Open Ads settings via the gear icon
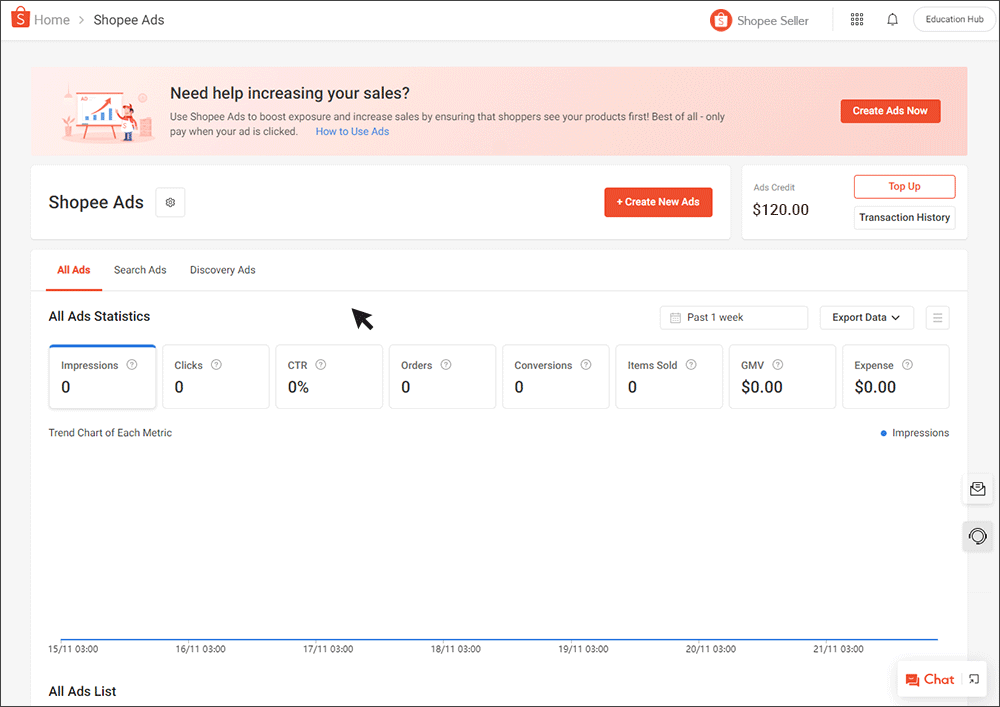This screenshot has width=1000, height=707. pos(170,202)
